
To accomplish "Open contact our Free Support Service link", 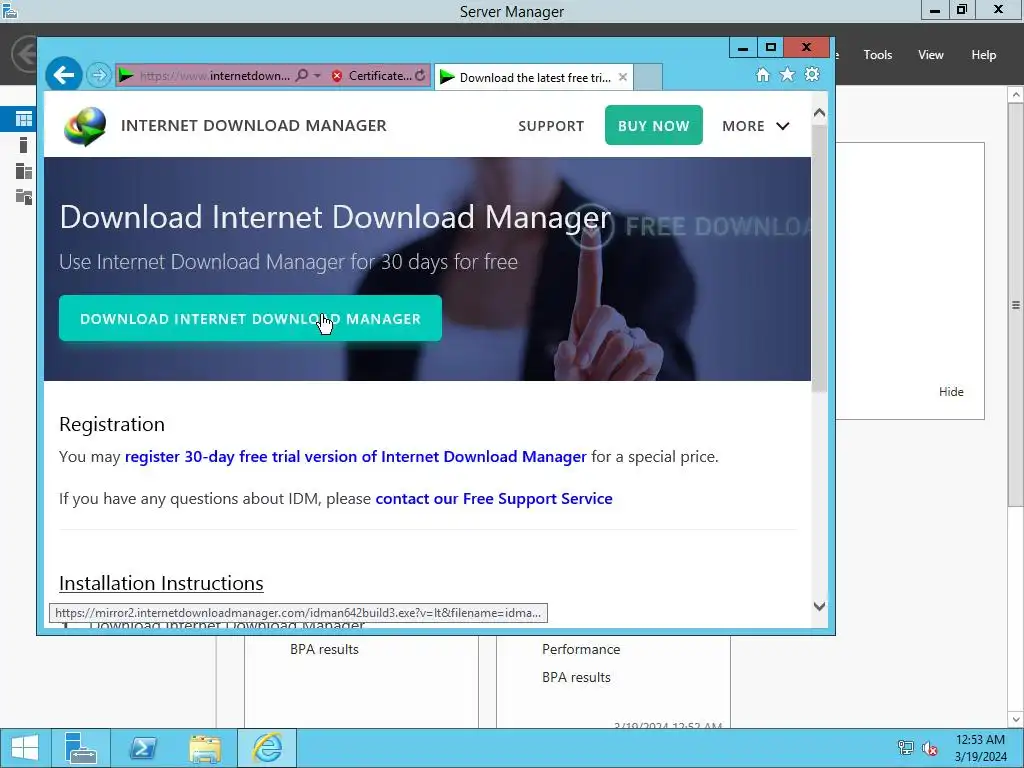I will [x=494, y=498].
